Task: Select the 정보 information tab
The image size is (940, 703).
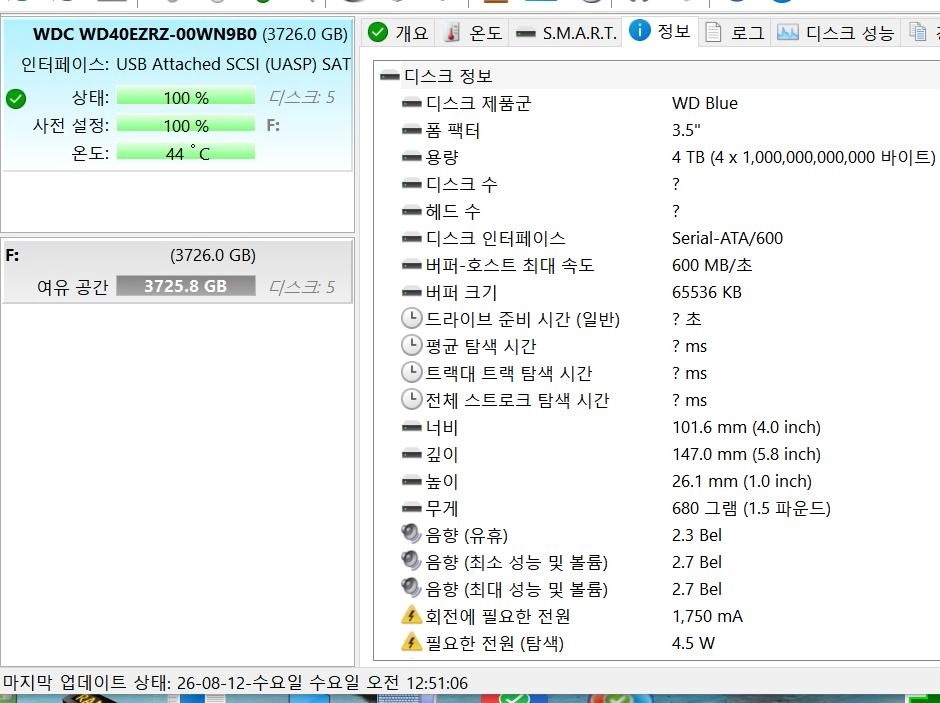Action: (659, 31)
